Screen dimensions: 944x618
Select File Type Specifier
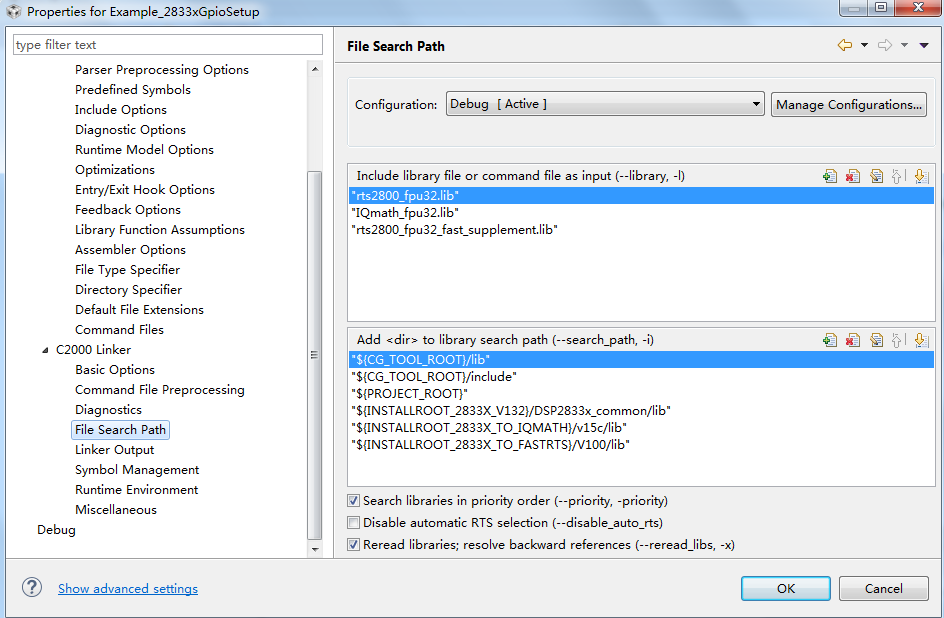pos(127,270)
